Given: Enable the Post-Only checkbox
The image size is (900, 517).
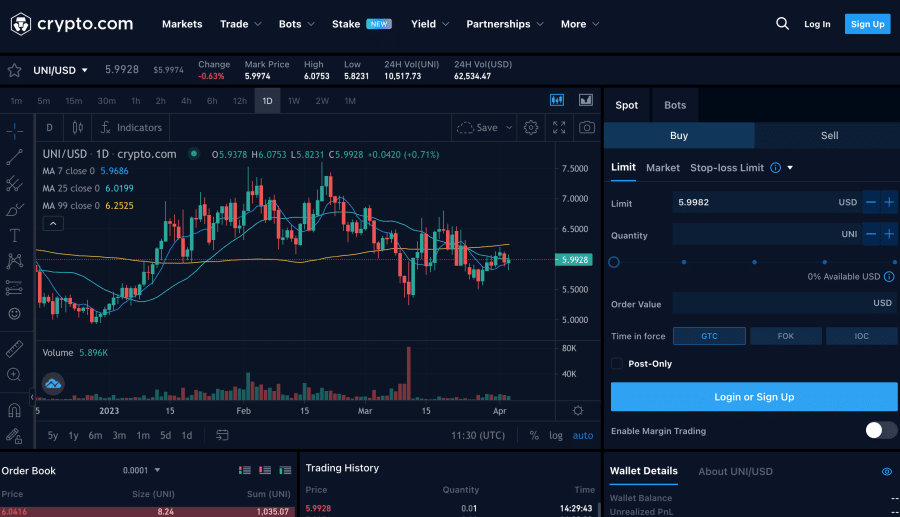Looking at the screenshot, I should [x=616, y=363].
